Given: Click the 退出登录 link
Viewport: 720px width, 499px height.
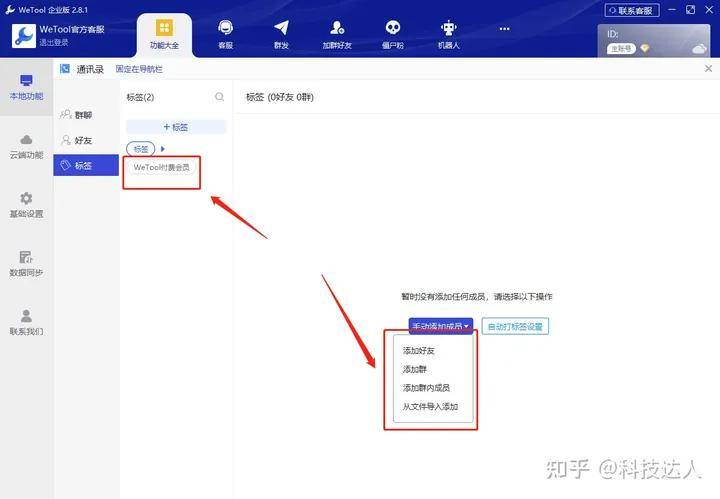Looking at the screenshot, I should pyautogui.click(x=54, y=42).
